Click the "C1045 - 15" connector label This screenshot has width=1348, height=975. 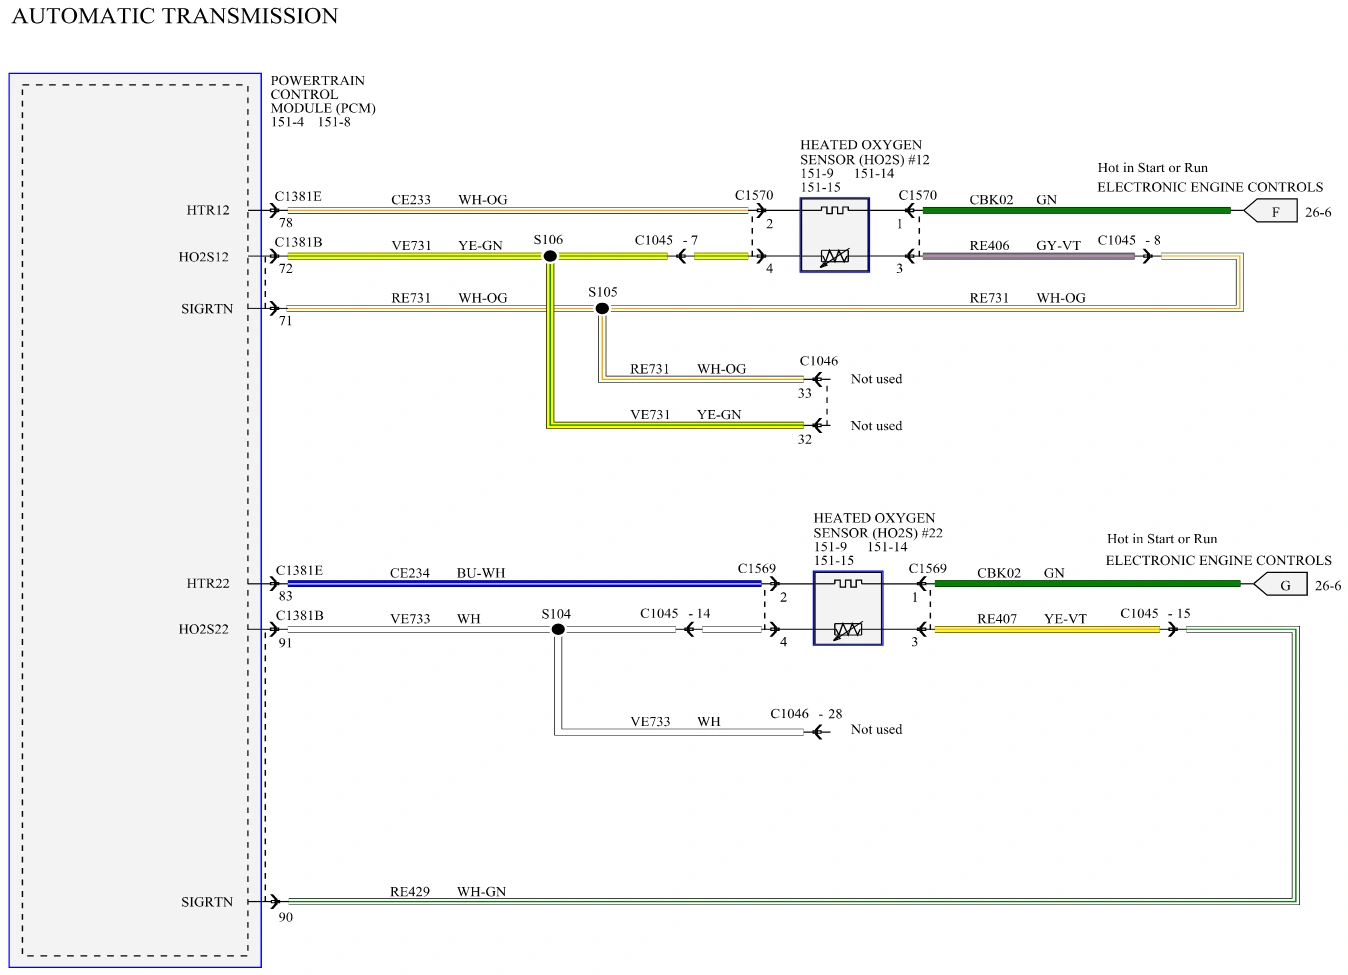pyautogui.click(x=1156, y=613)
